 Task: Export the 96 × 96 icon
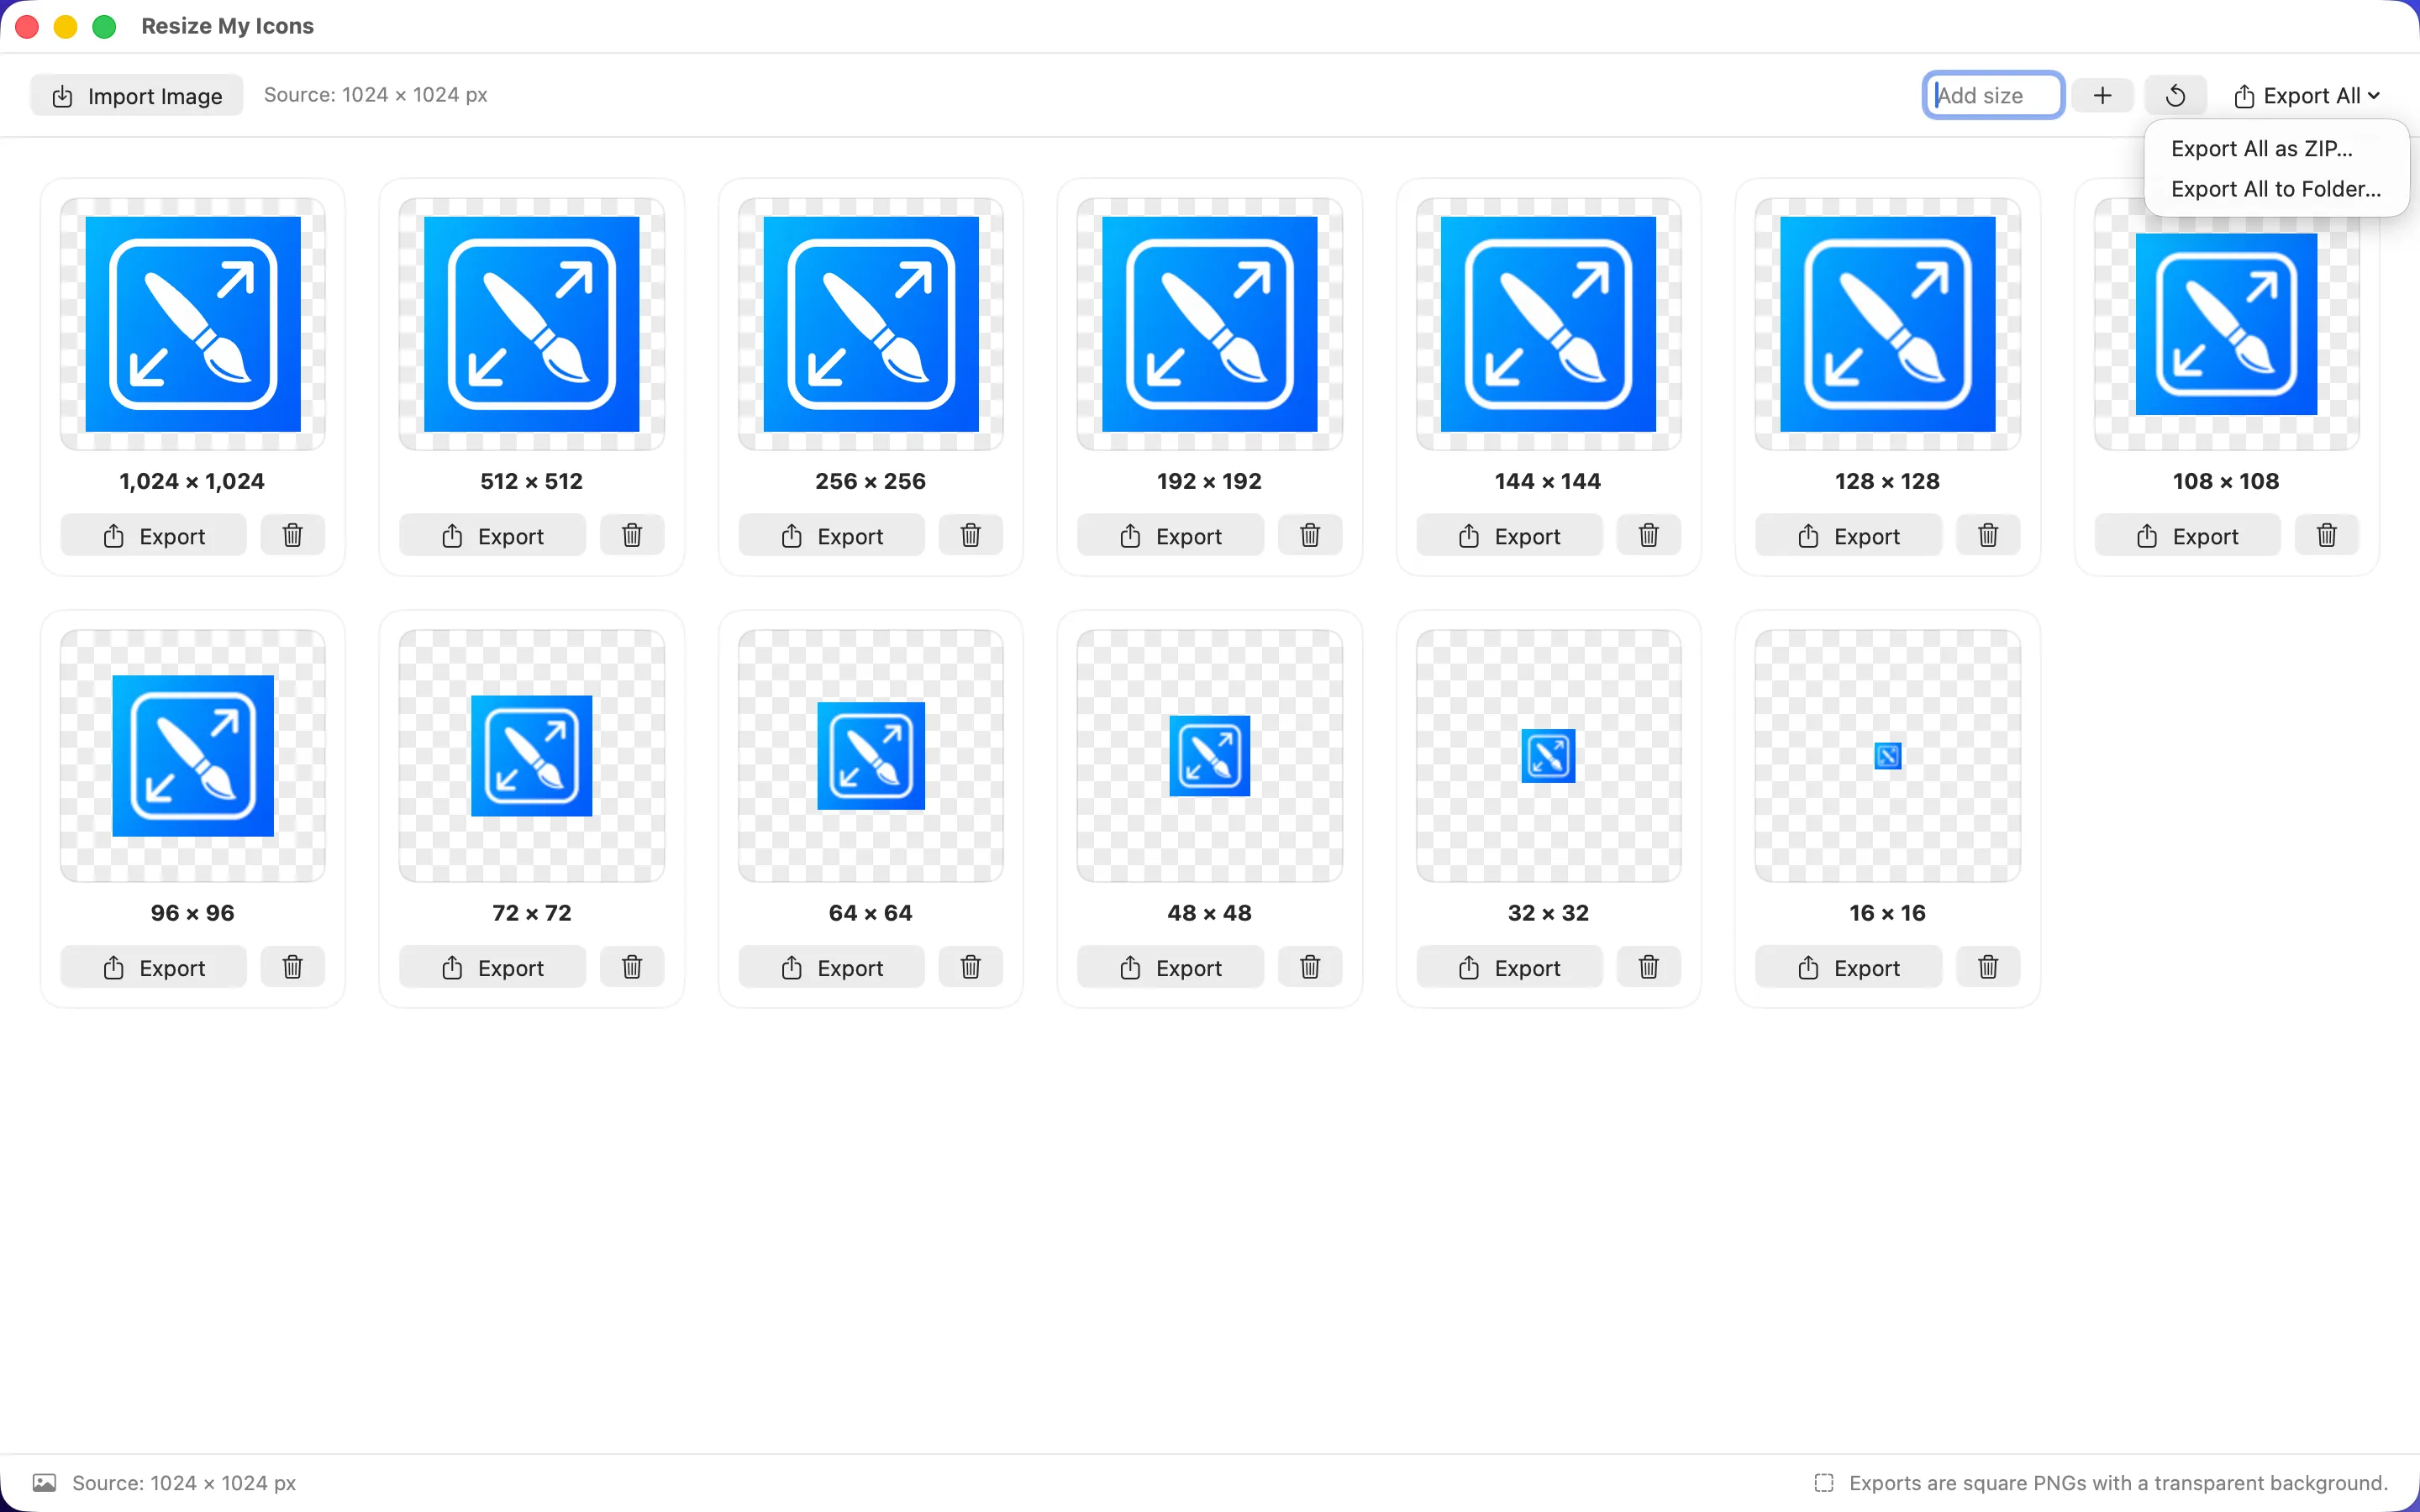(x=154, y=967)
